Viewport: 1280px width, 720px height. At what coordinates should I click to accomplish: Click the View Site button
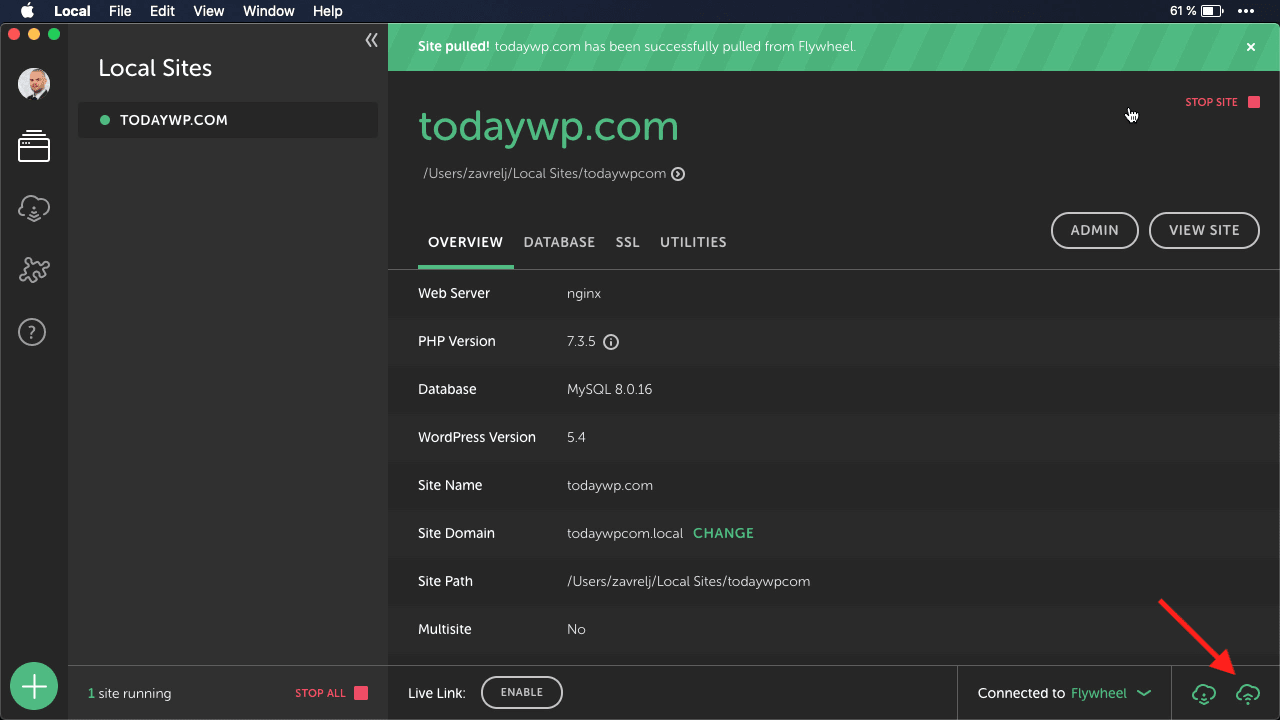tap(1204, 230)
